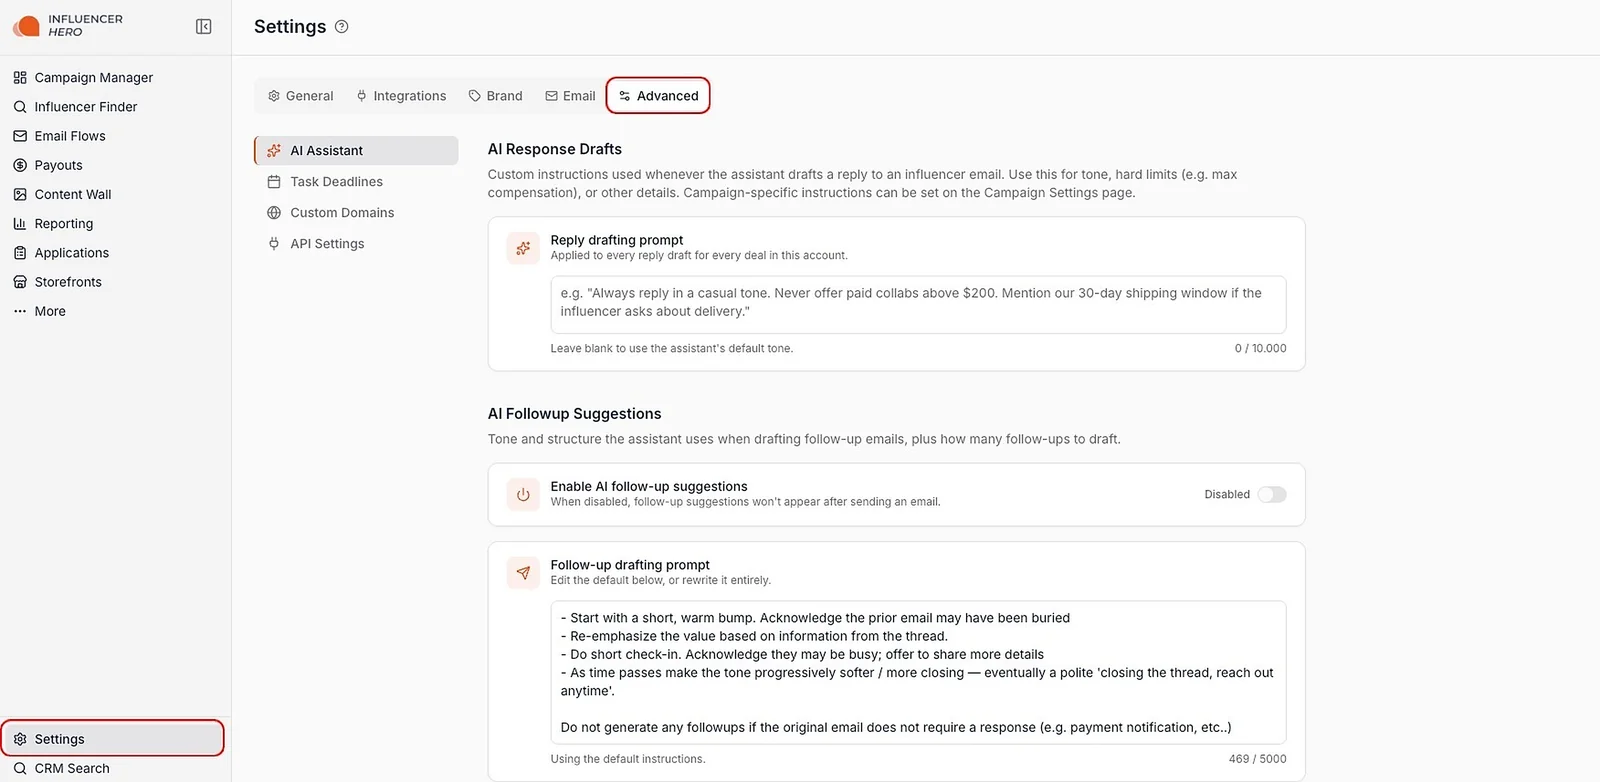Click the AI Response Drafts heading

pos(555,149)
